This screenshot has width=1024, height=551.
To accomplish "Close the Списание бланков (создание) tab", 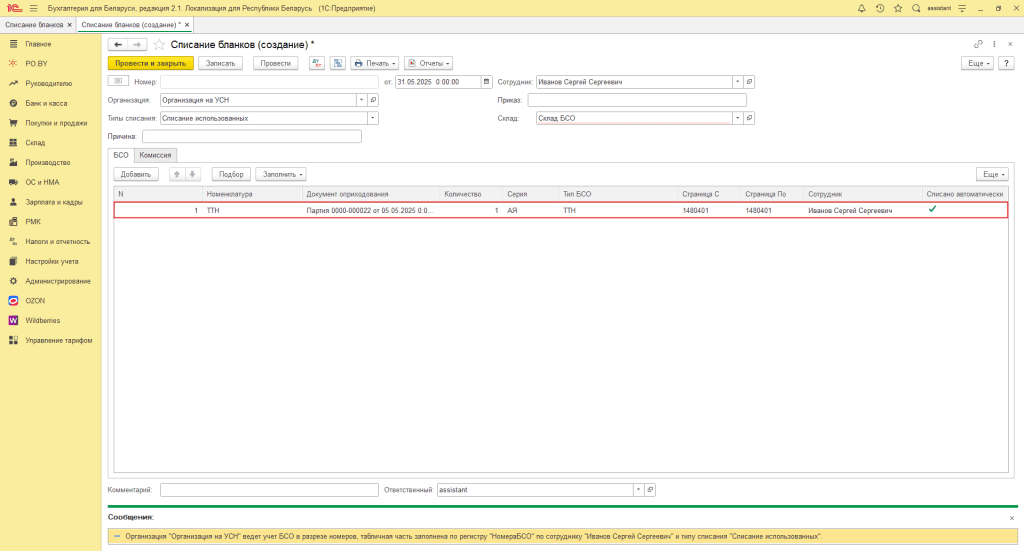I will point(187,25).
